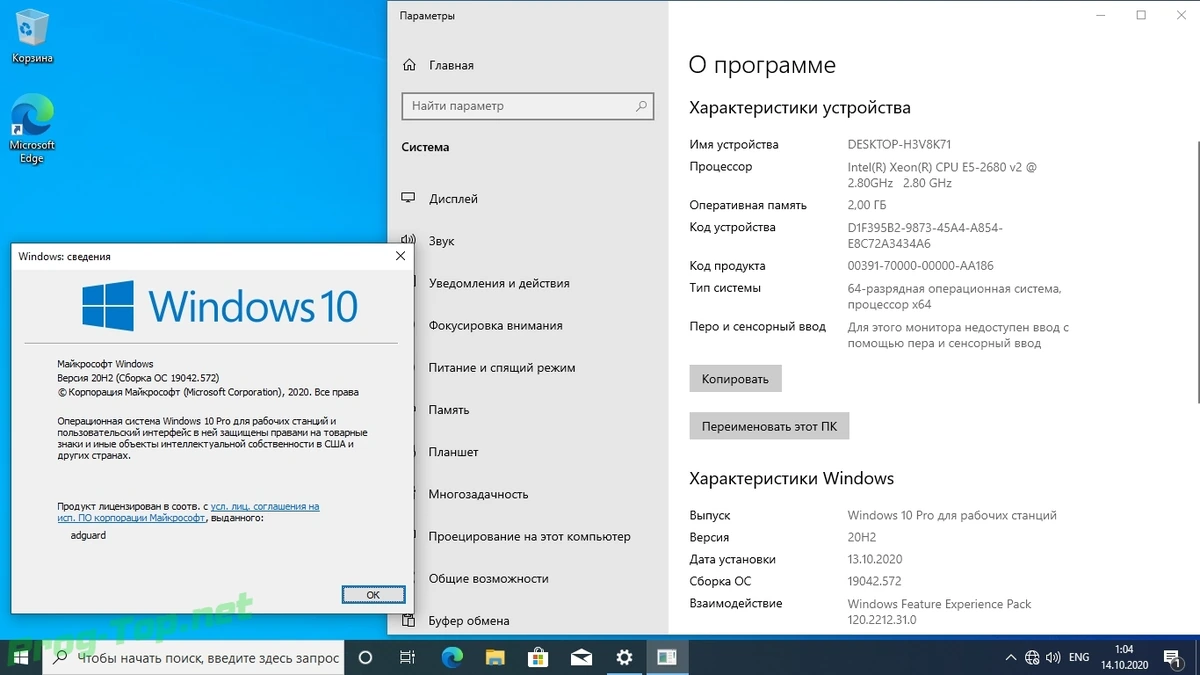Click the Система sidebar heading

point(425,147)
